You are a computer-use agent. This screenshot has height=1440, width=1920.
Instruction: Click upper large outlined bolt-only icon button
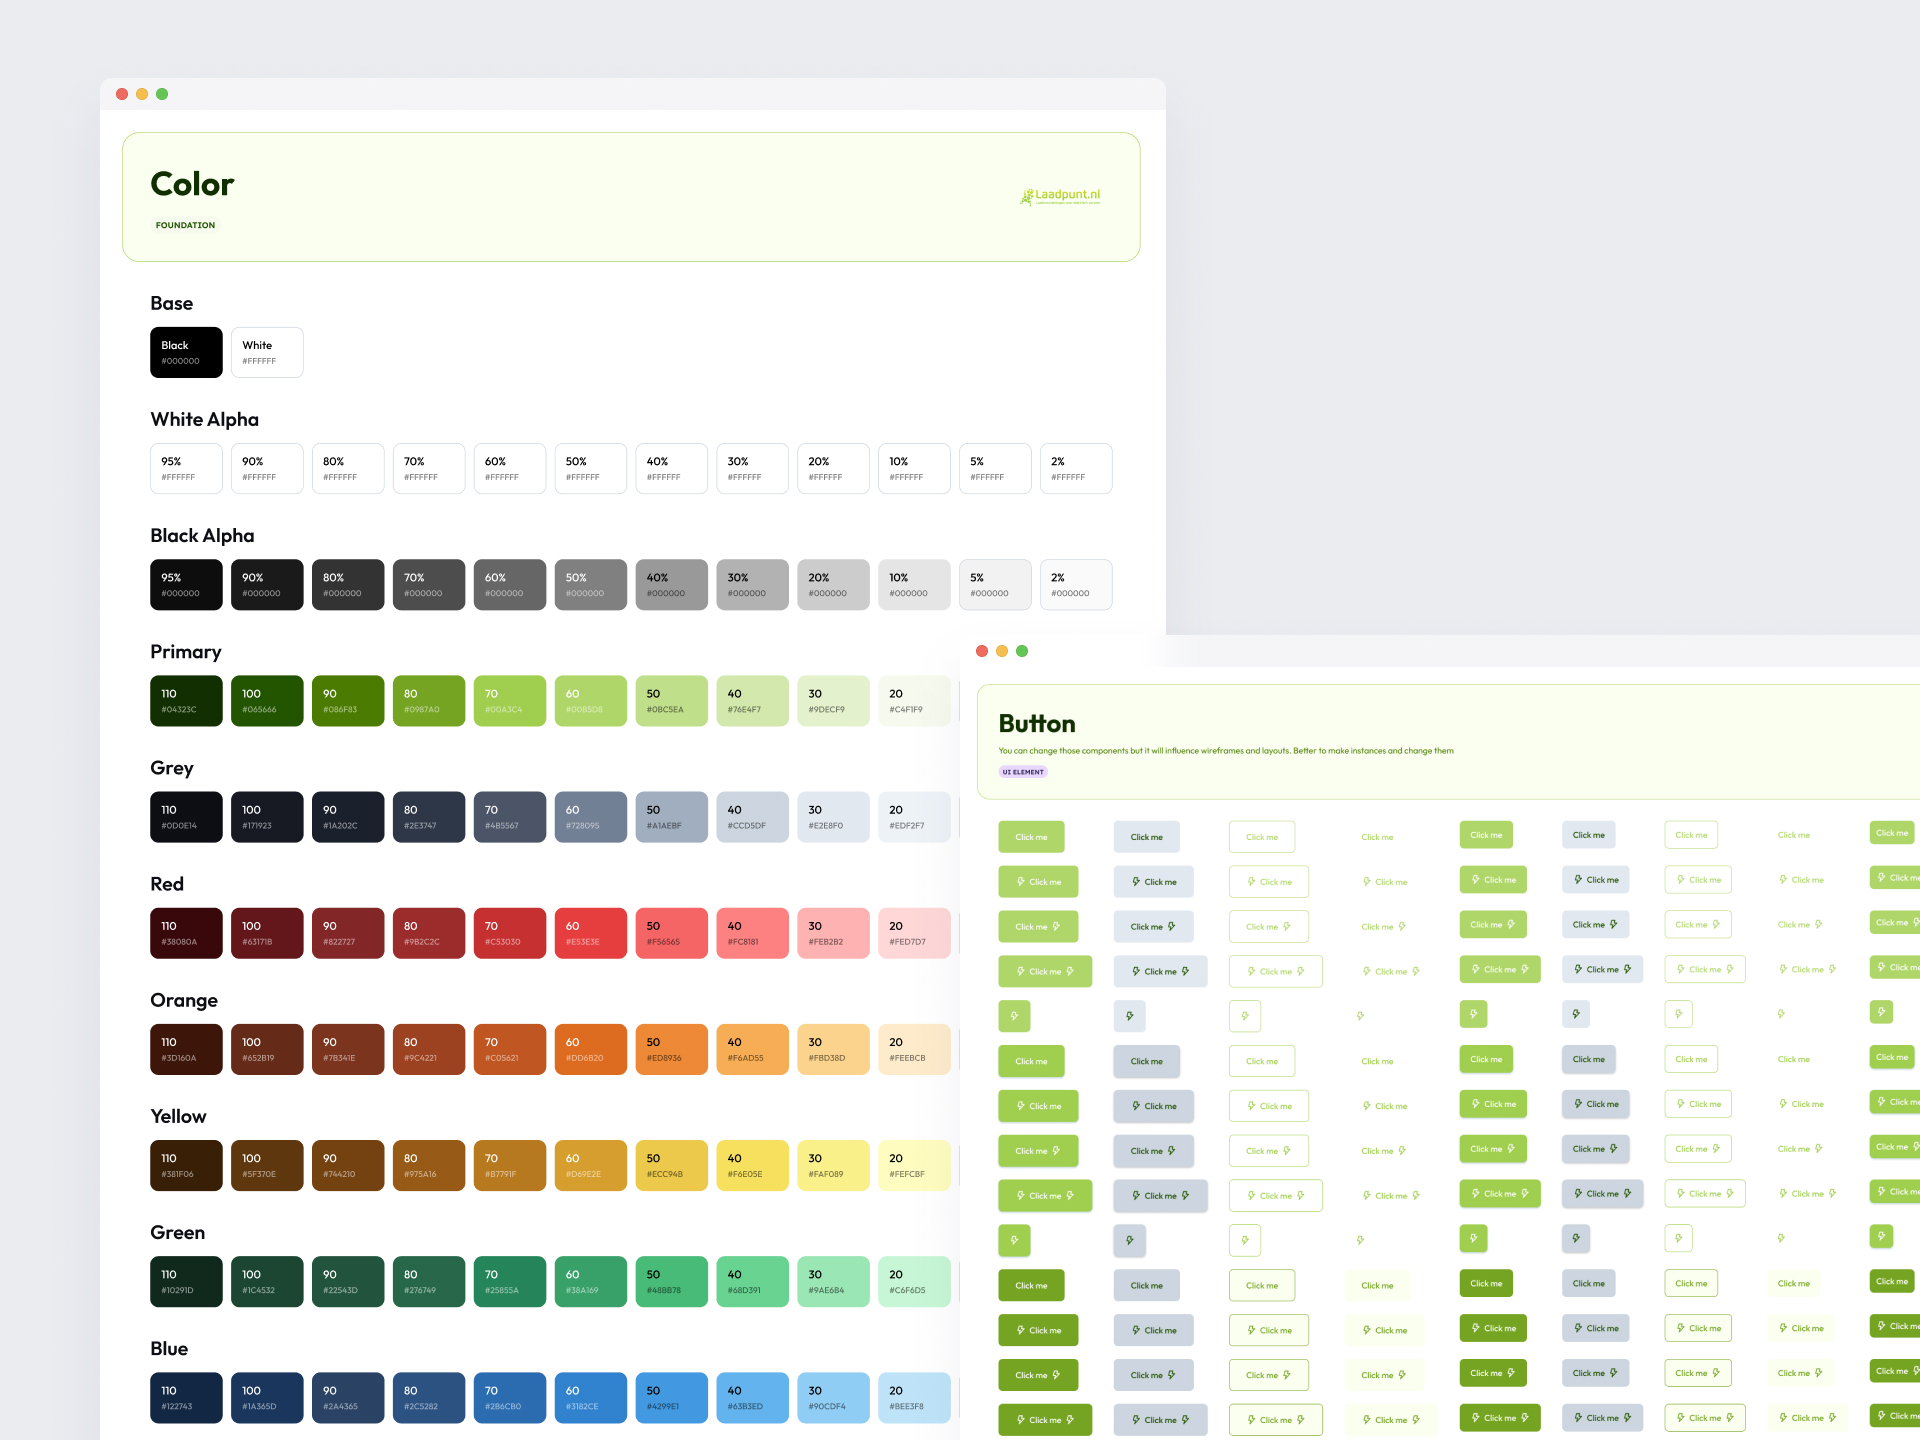1244,1016
